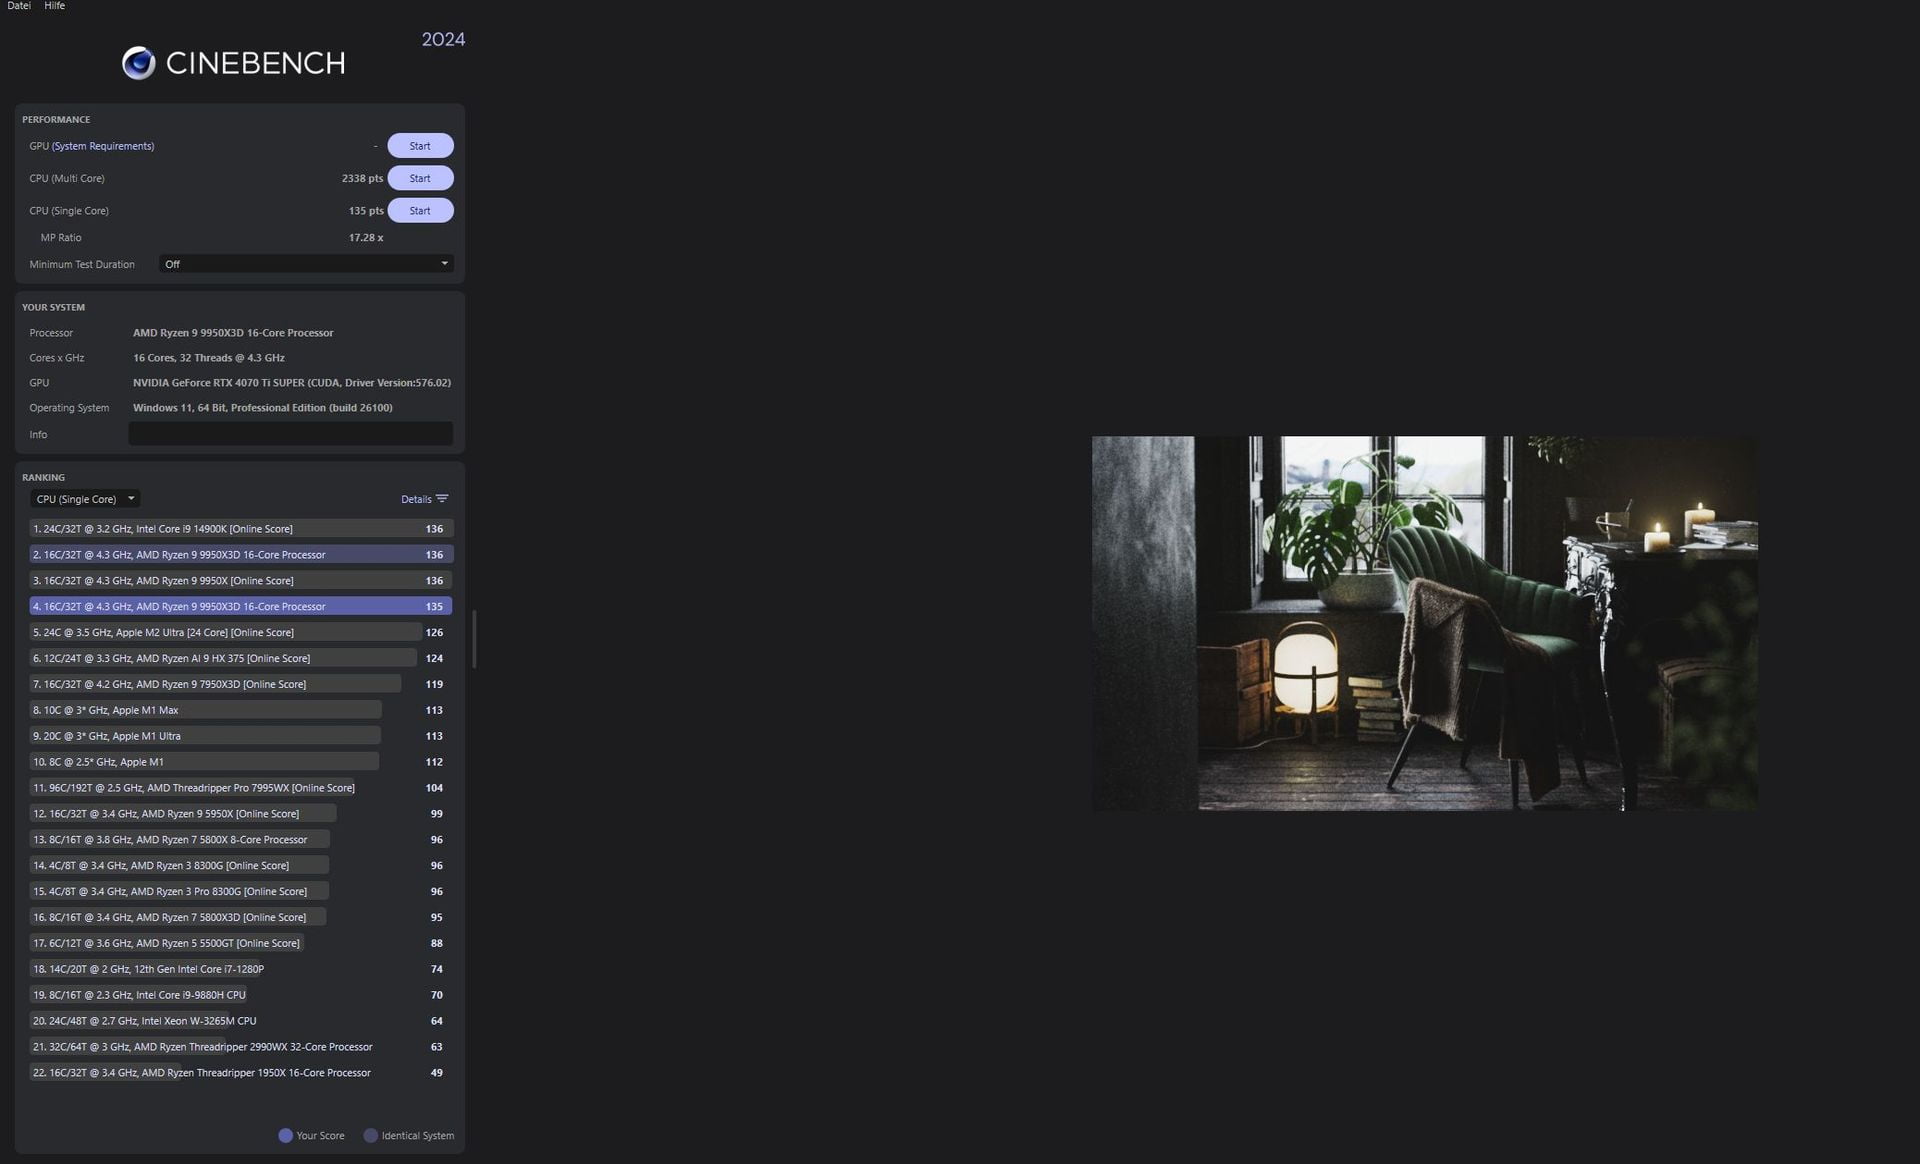
Task: Open the Hilfe menu
Action: pyautogui.click(x=55, y=6)
